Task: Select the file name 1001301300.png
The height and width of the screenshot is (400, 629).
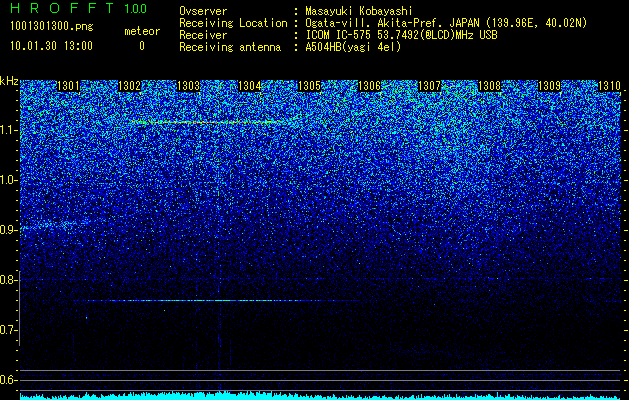Action: click(52, 27)
